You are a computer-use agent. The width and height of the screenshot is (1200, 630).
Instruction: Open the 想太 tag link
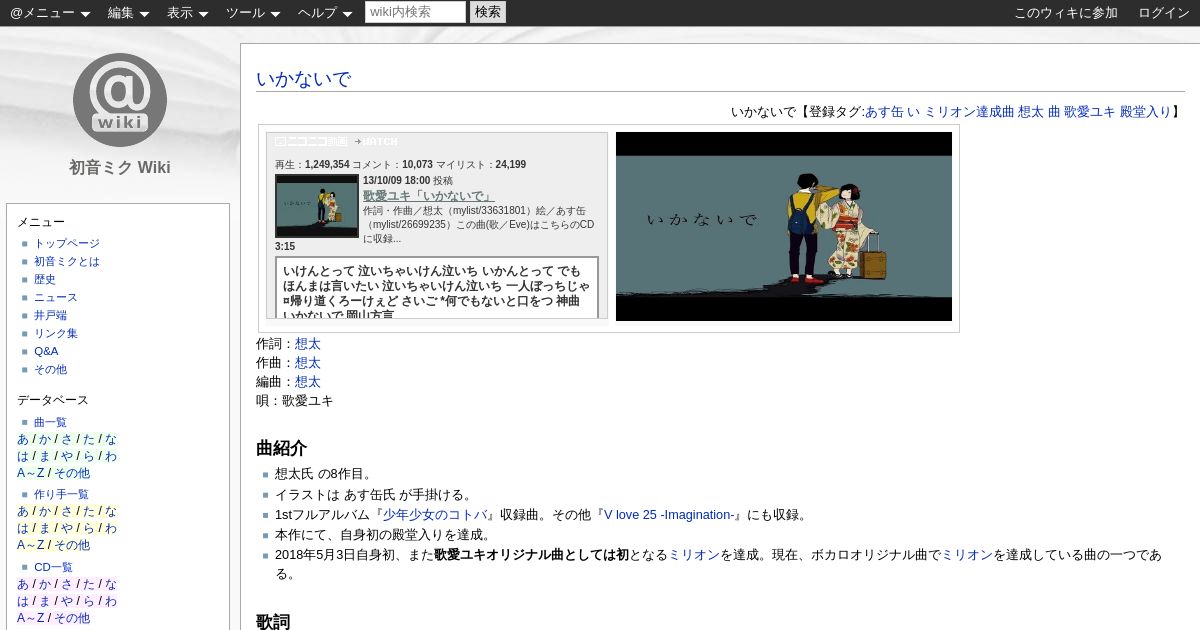1030,112
